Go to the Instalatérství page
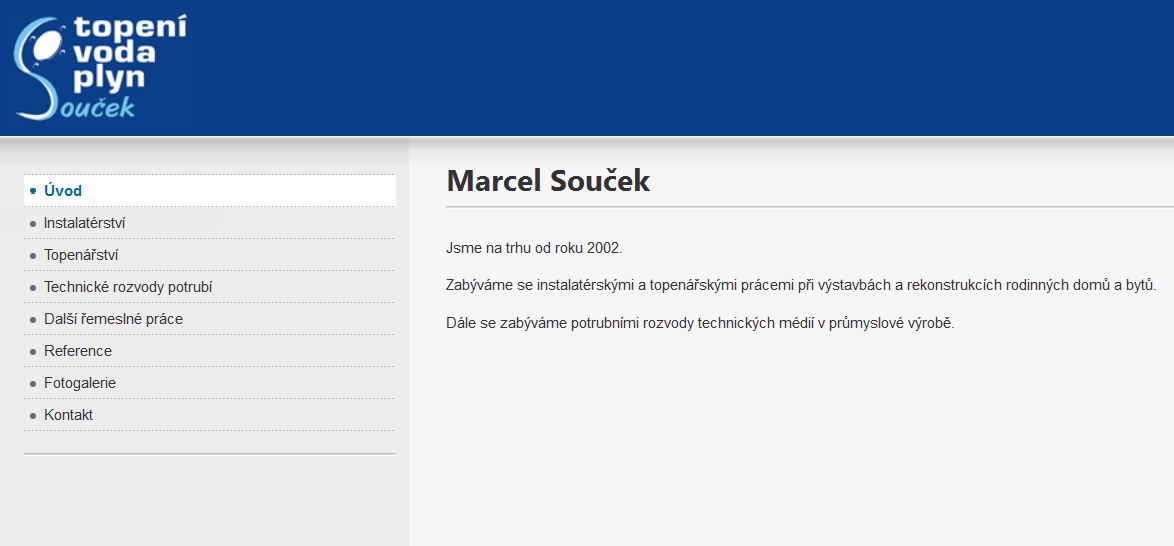Screen dimensions: 1174x546 tap(210, 223)
